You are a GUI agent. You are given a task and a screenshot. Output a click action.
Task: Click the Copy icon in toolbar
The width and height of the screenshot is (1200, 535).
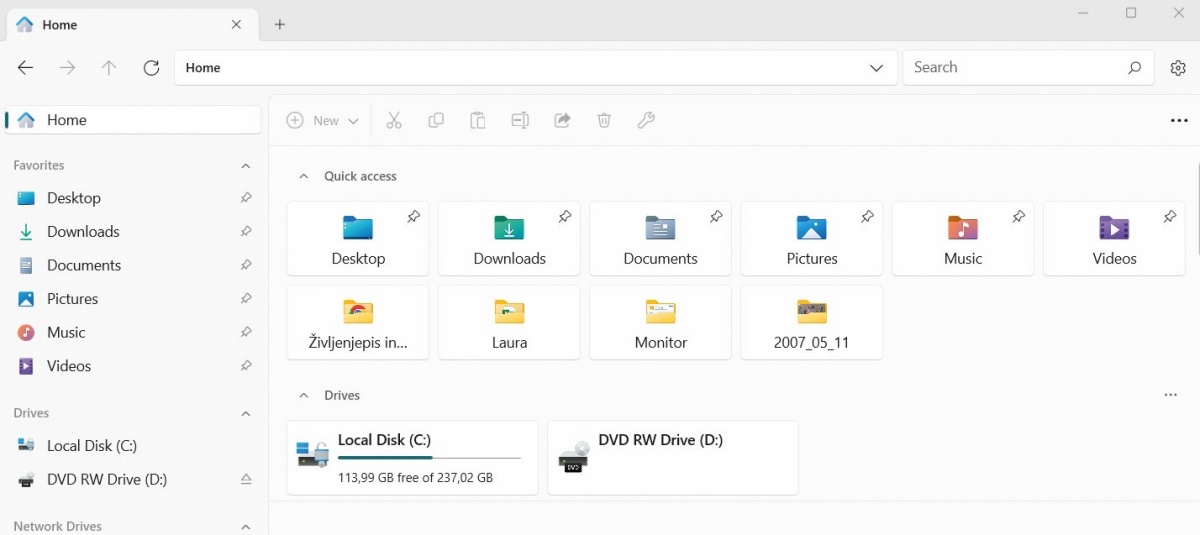point(436,121)
